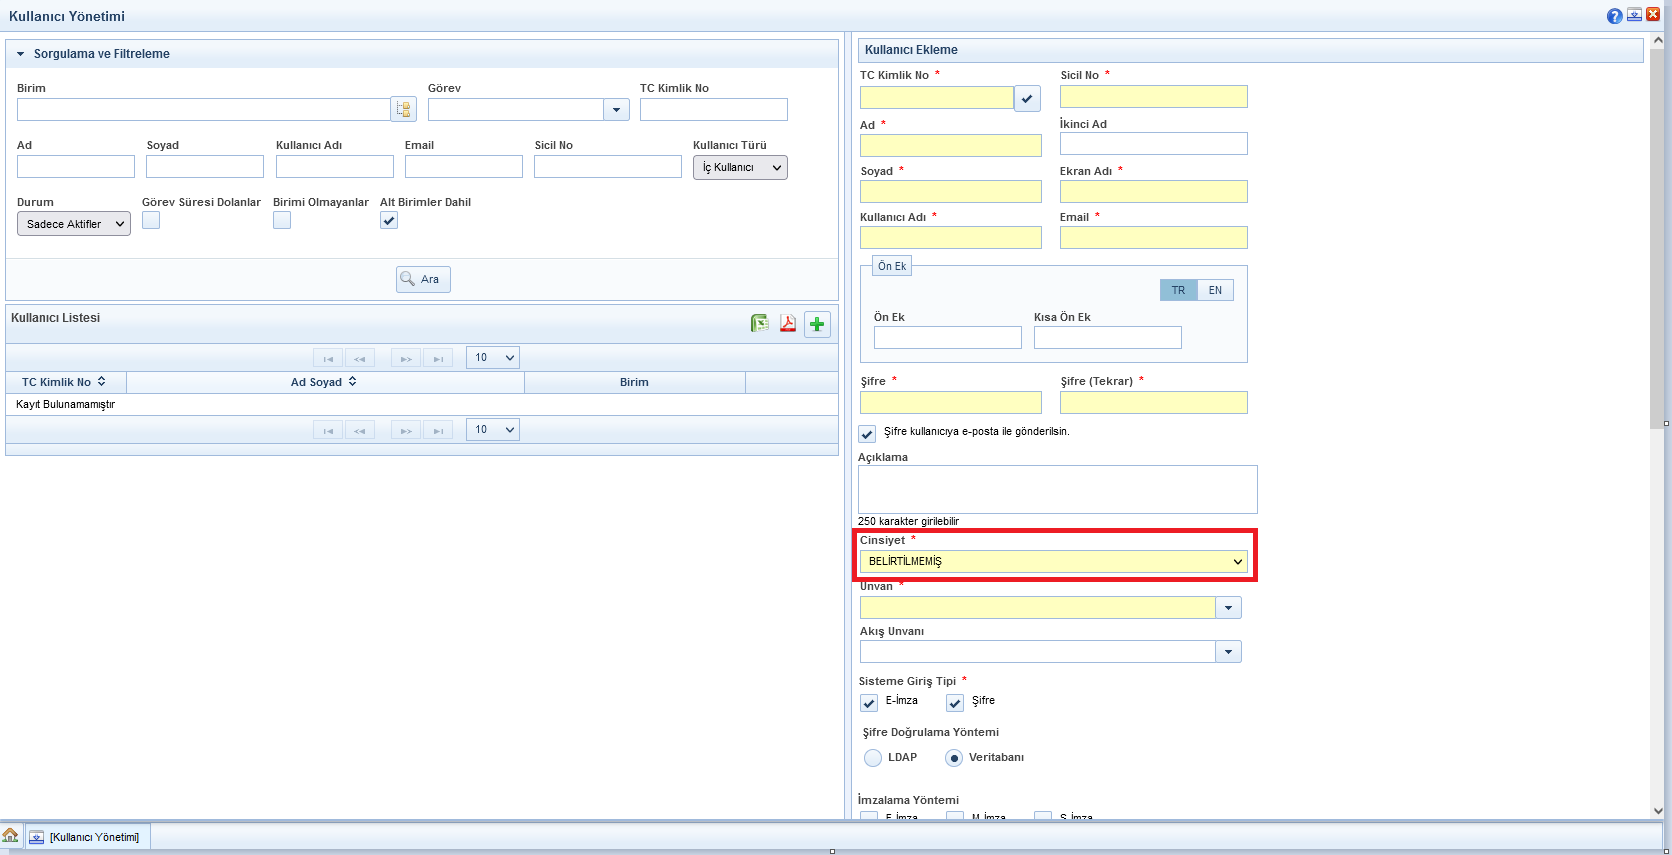
Task: Sort by TC Kimlik No column header
Action: coord(64,382)
